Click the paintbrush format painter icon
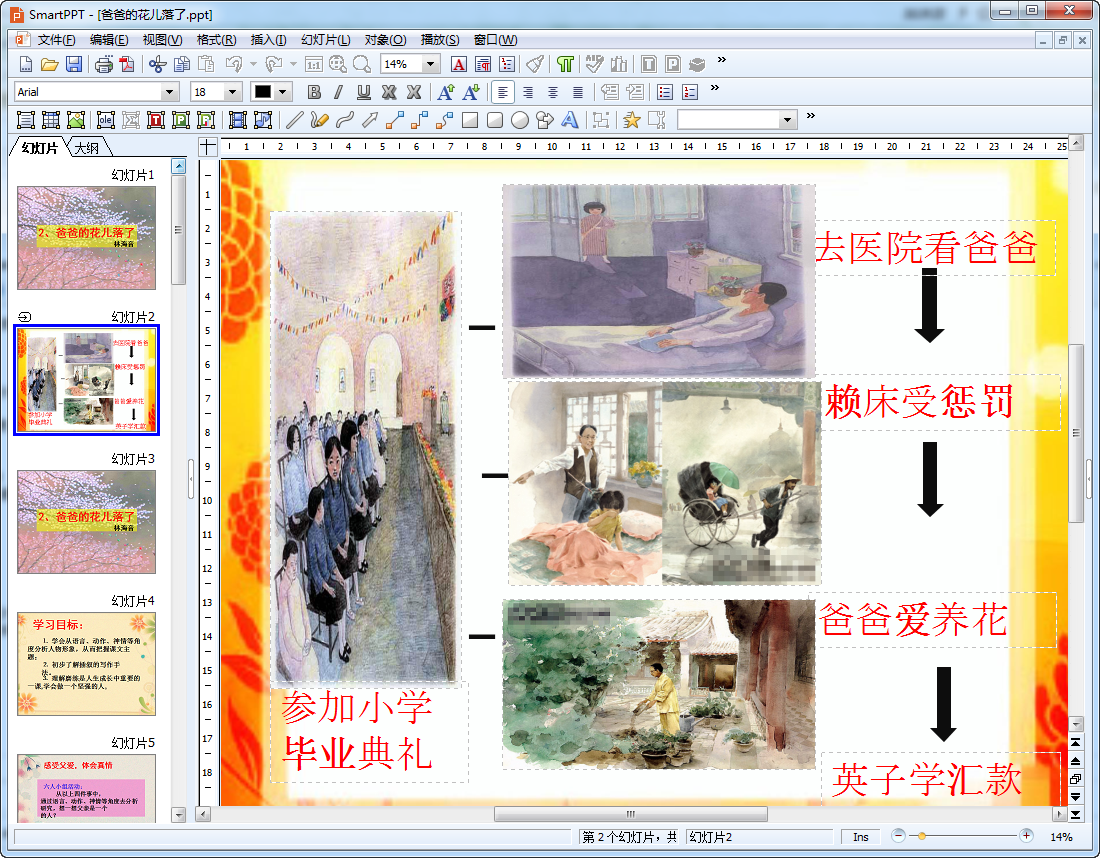The image size is (1100, 858). (535, 65)
